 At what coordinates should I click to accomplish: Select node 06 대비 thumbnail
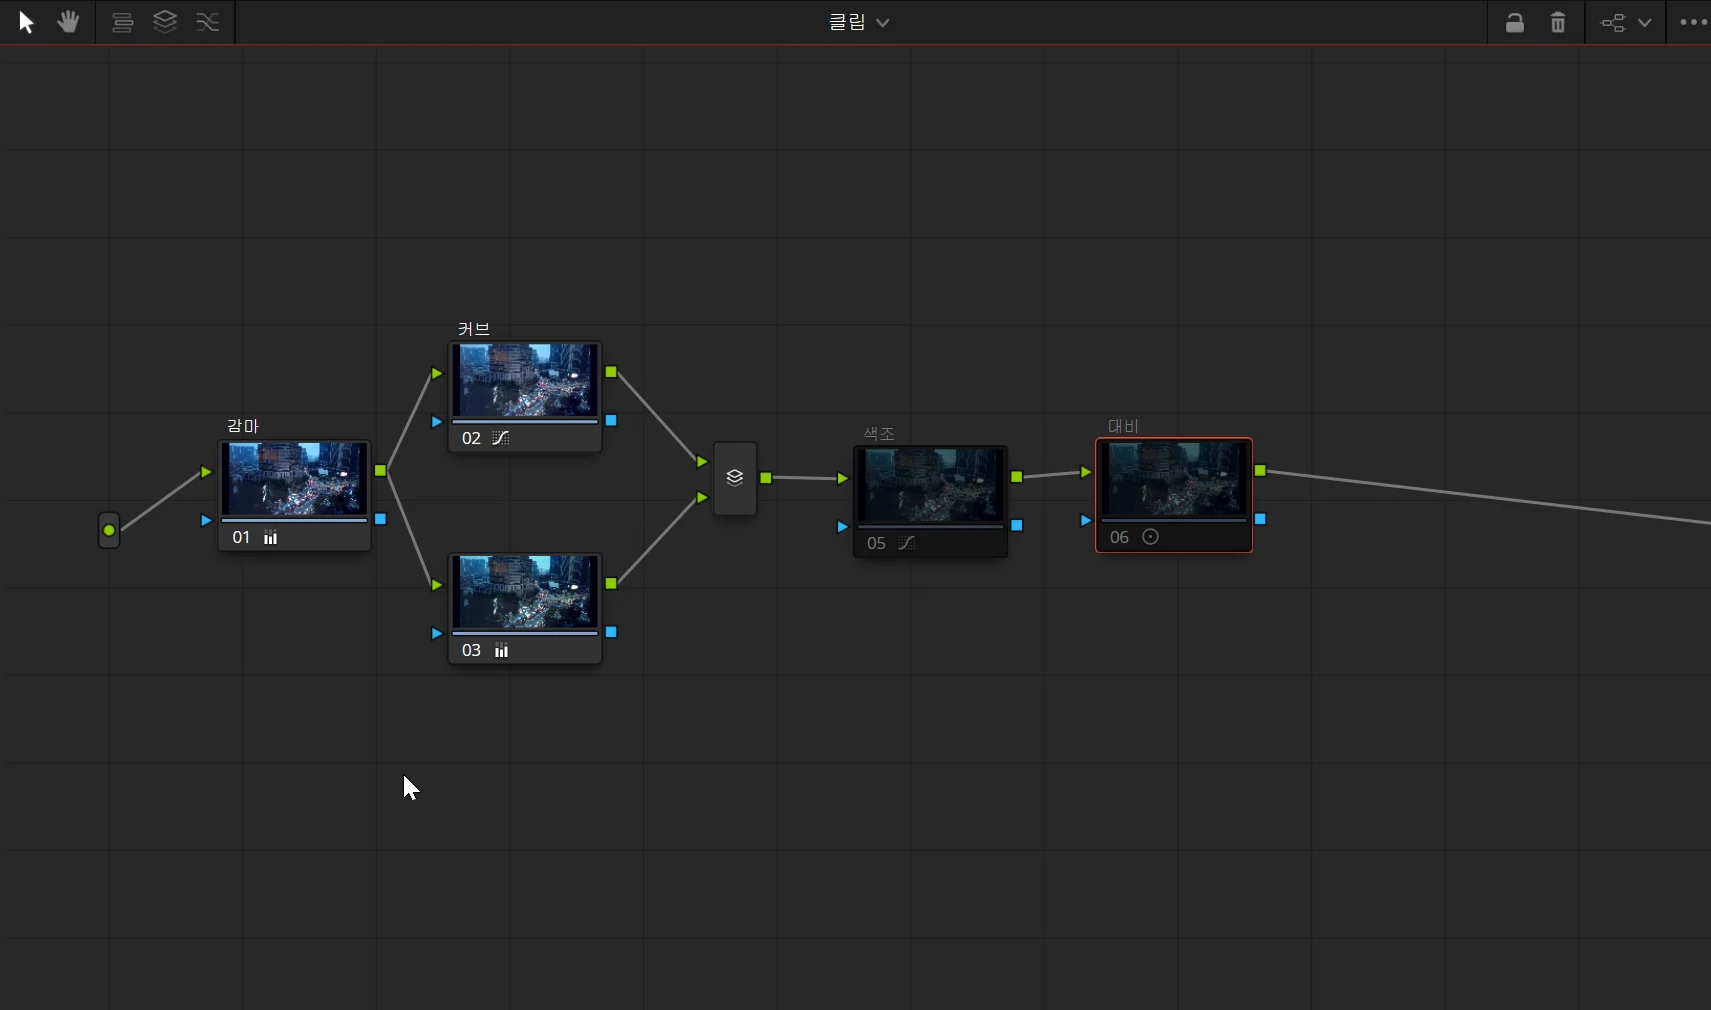tap(1174, 479)
